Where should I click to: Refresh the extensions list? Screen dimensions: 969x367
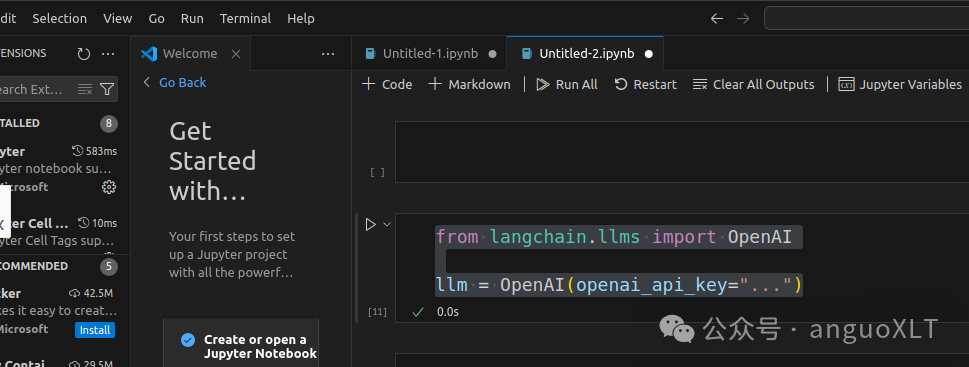83,54
